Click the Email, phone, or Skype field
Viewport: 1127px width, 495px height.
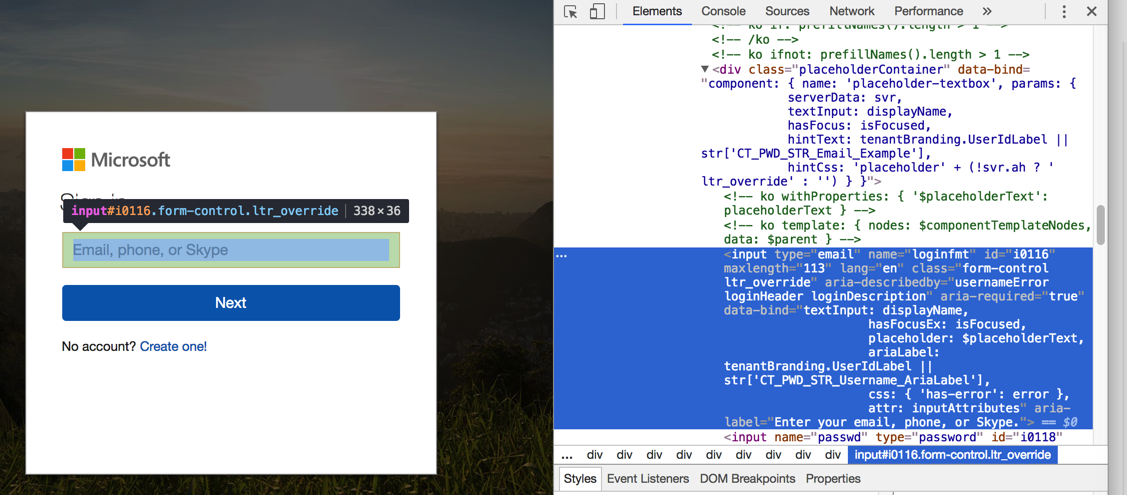coord(231,250)
